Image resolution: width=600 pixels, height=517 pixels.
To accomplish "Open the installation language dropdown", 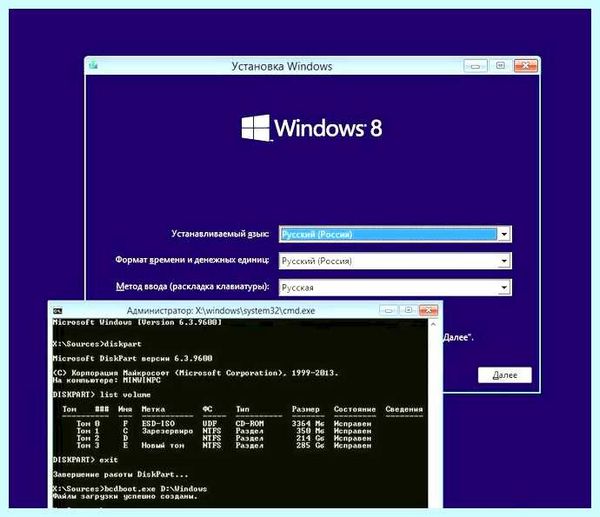I will [504, 234].
